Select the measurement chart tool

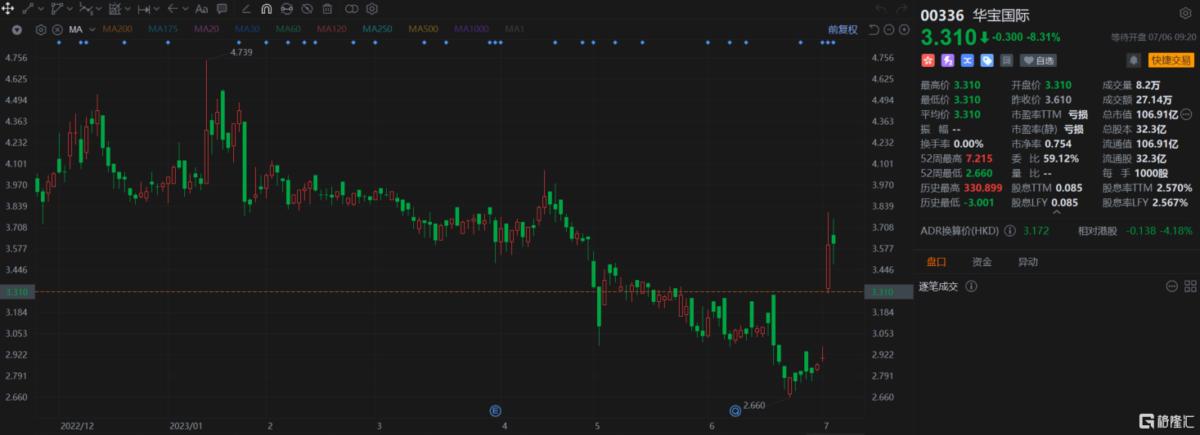point(114,9)
